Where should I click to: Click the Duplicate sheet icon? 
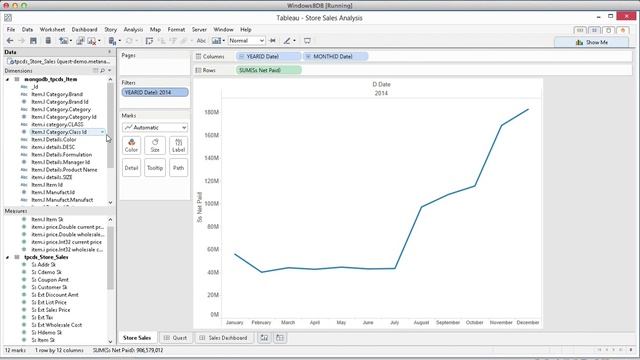coord(80,40)
